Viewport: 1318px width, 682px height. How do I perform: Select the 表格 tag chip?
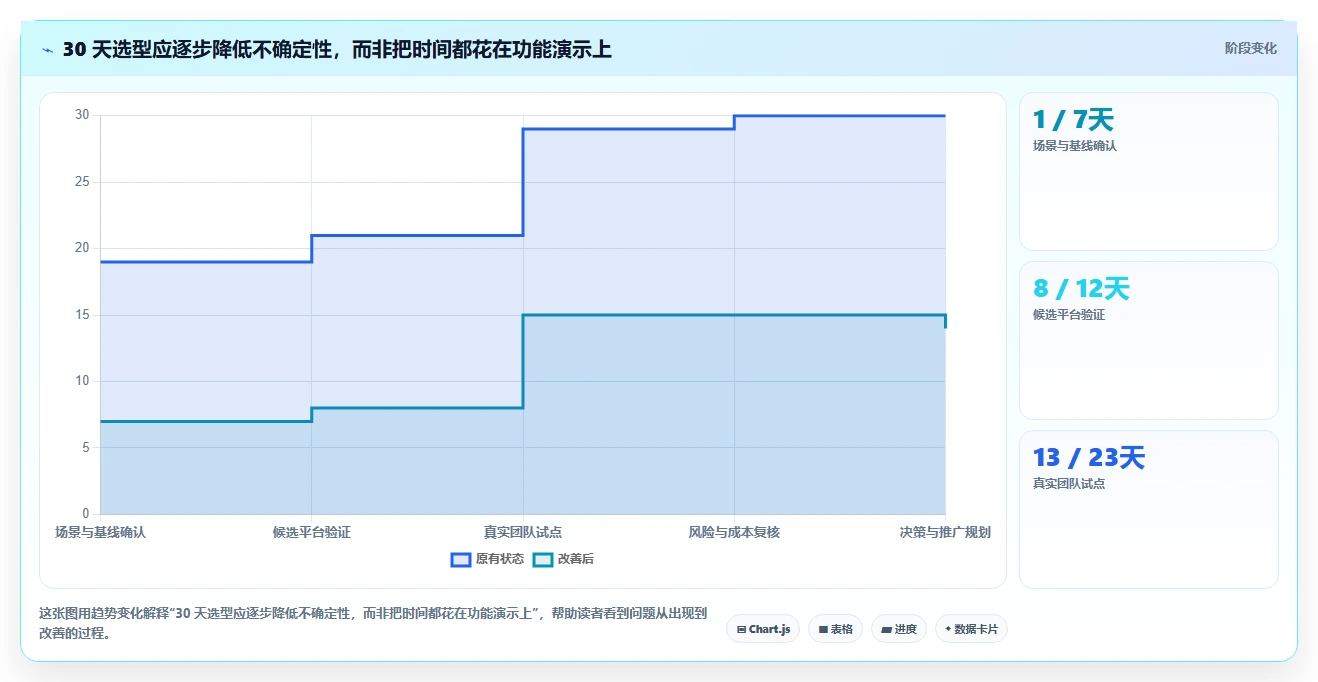[x=835, y=629]
